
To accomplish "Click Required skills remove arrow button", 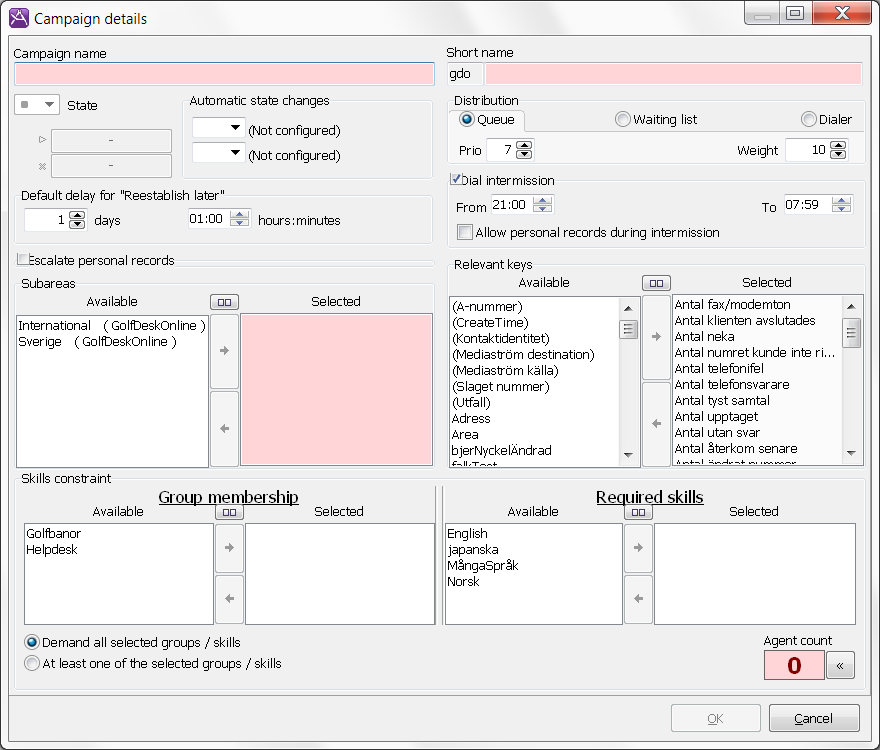I will point(638,599).
